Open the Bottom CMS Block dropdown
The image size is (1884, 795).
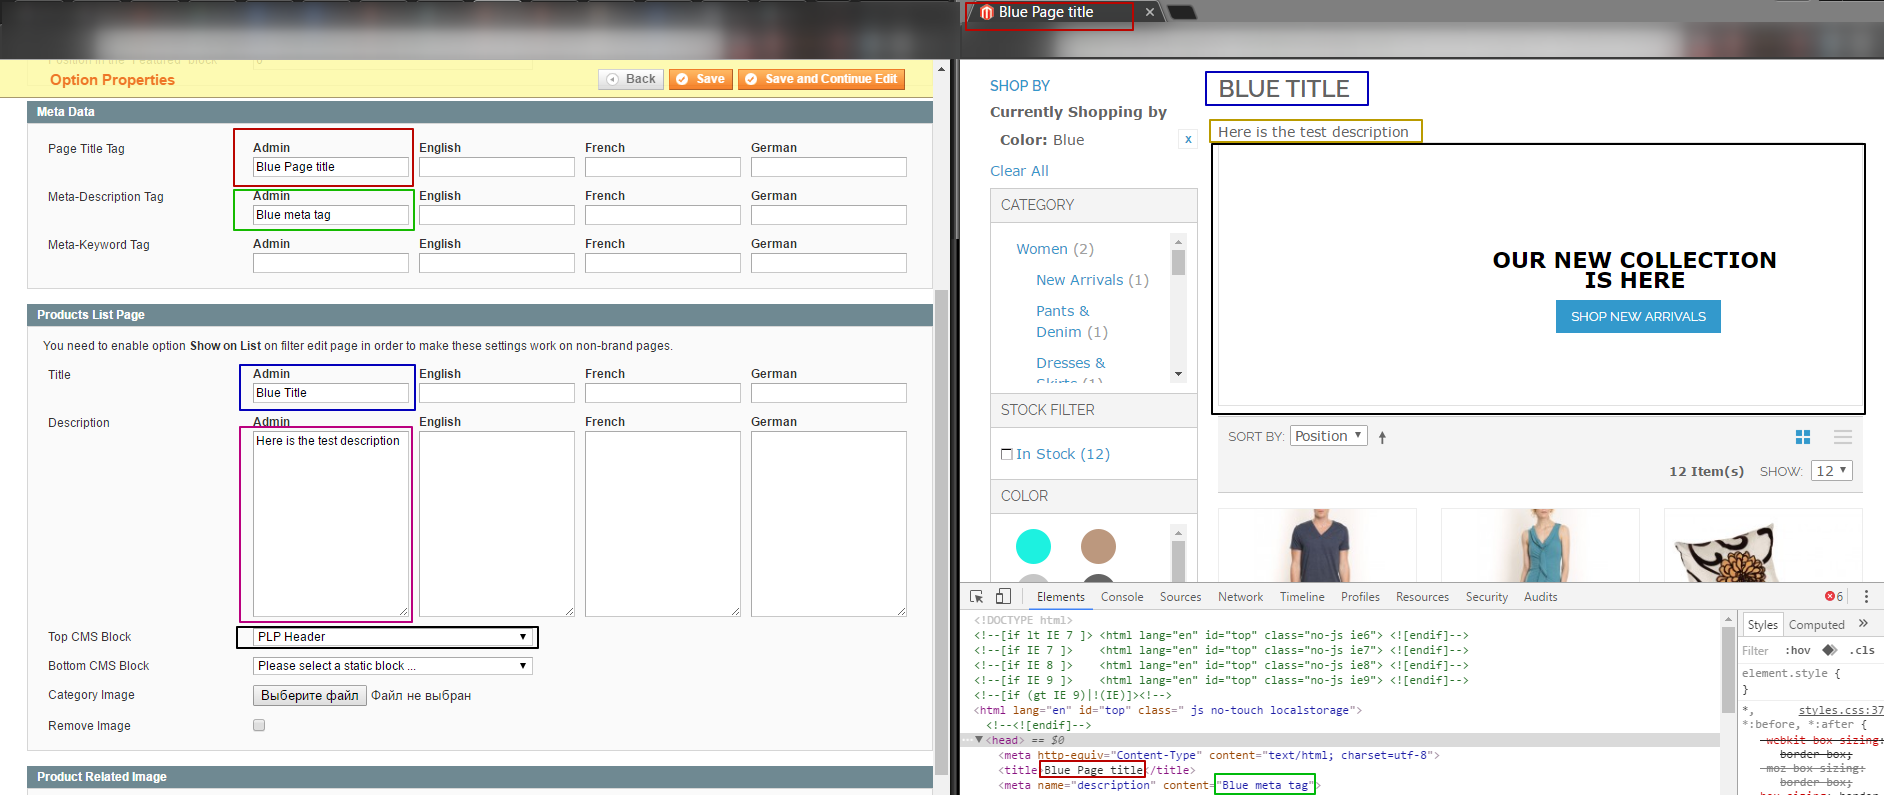tap(392, 666)
